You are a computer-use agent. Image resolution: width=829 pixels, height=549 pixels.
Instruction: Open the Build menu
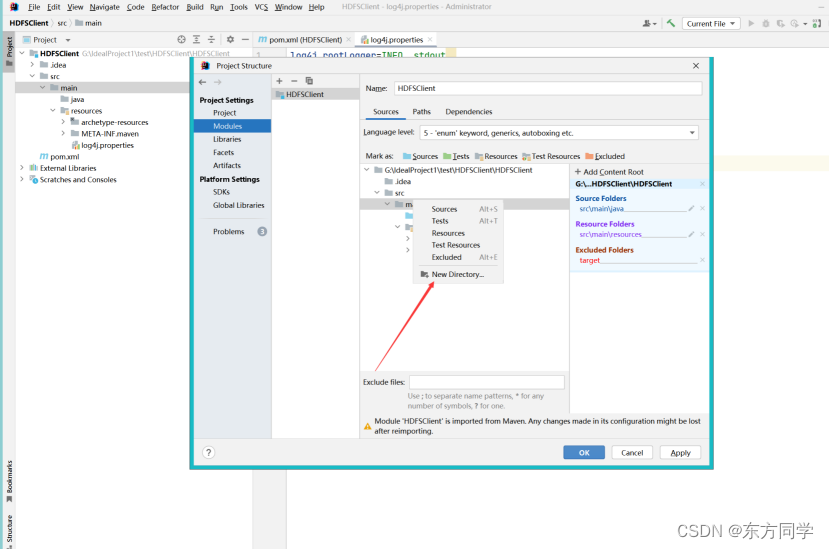(x=195, y=7)
